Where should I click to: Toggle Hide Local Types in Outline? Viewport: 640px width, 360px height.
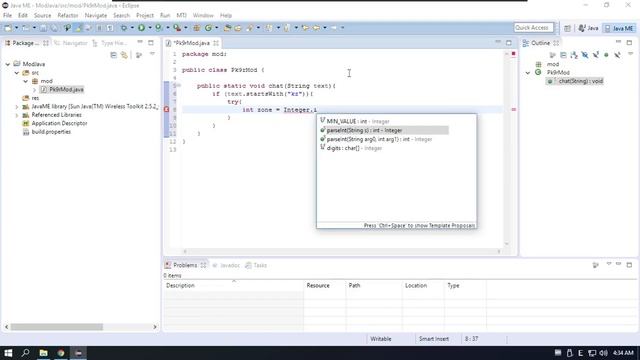(x=617, y=55)
